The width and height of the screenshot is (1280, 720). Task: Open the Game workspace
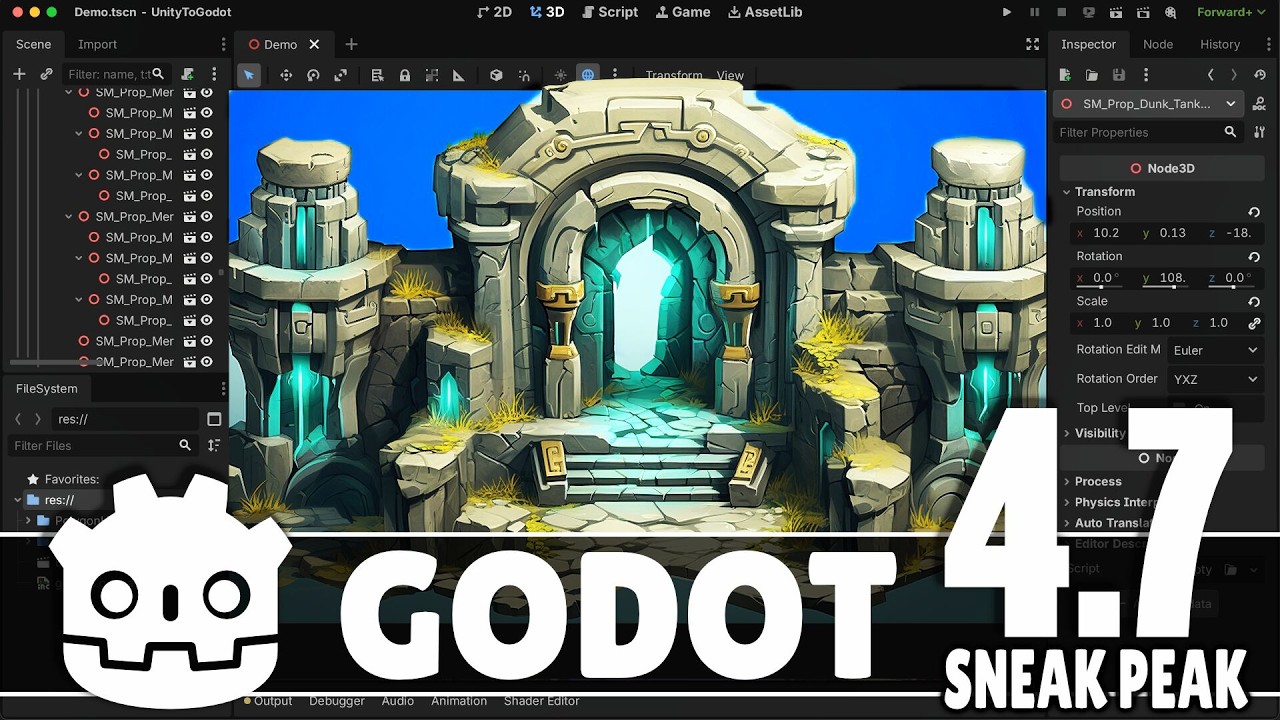pos(683,12)
